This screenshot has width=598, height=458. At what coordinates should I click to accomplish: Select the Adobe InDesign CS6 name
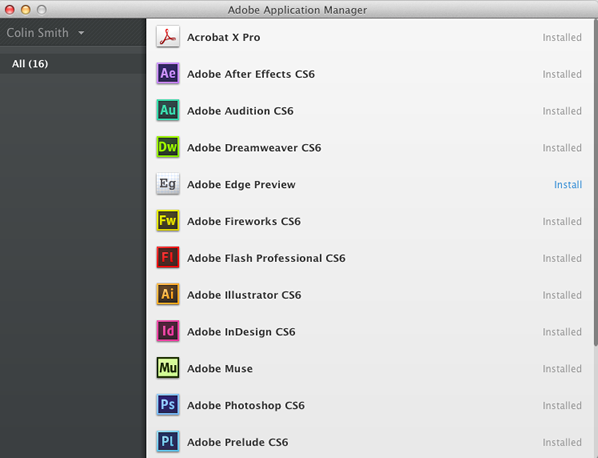click(241, 332)
